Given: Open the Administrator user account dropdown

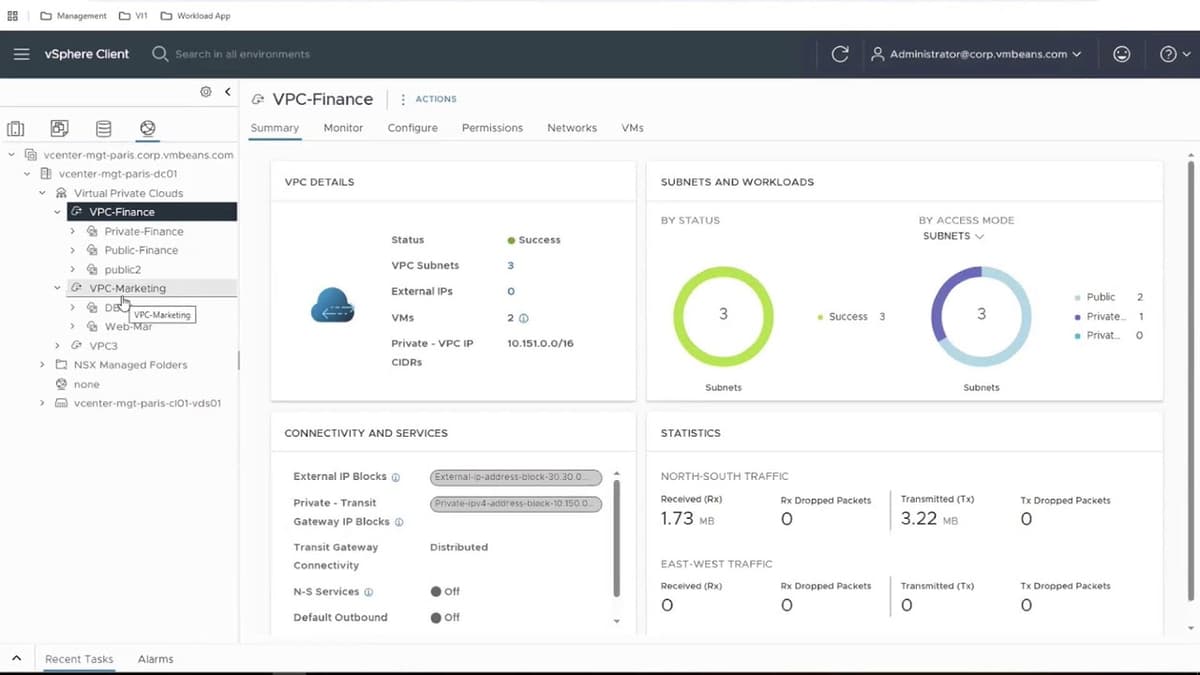Looking at the screenshot, I should (x=976, y=54).
